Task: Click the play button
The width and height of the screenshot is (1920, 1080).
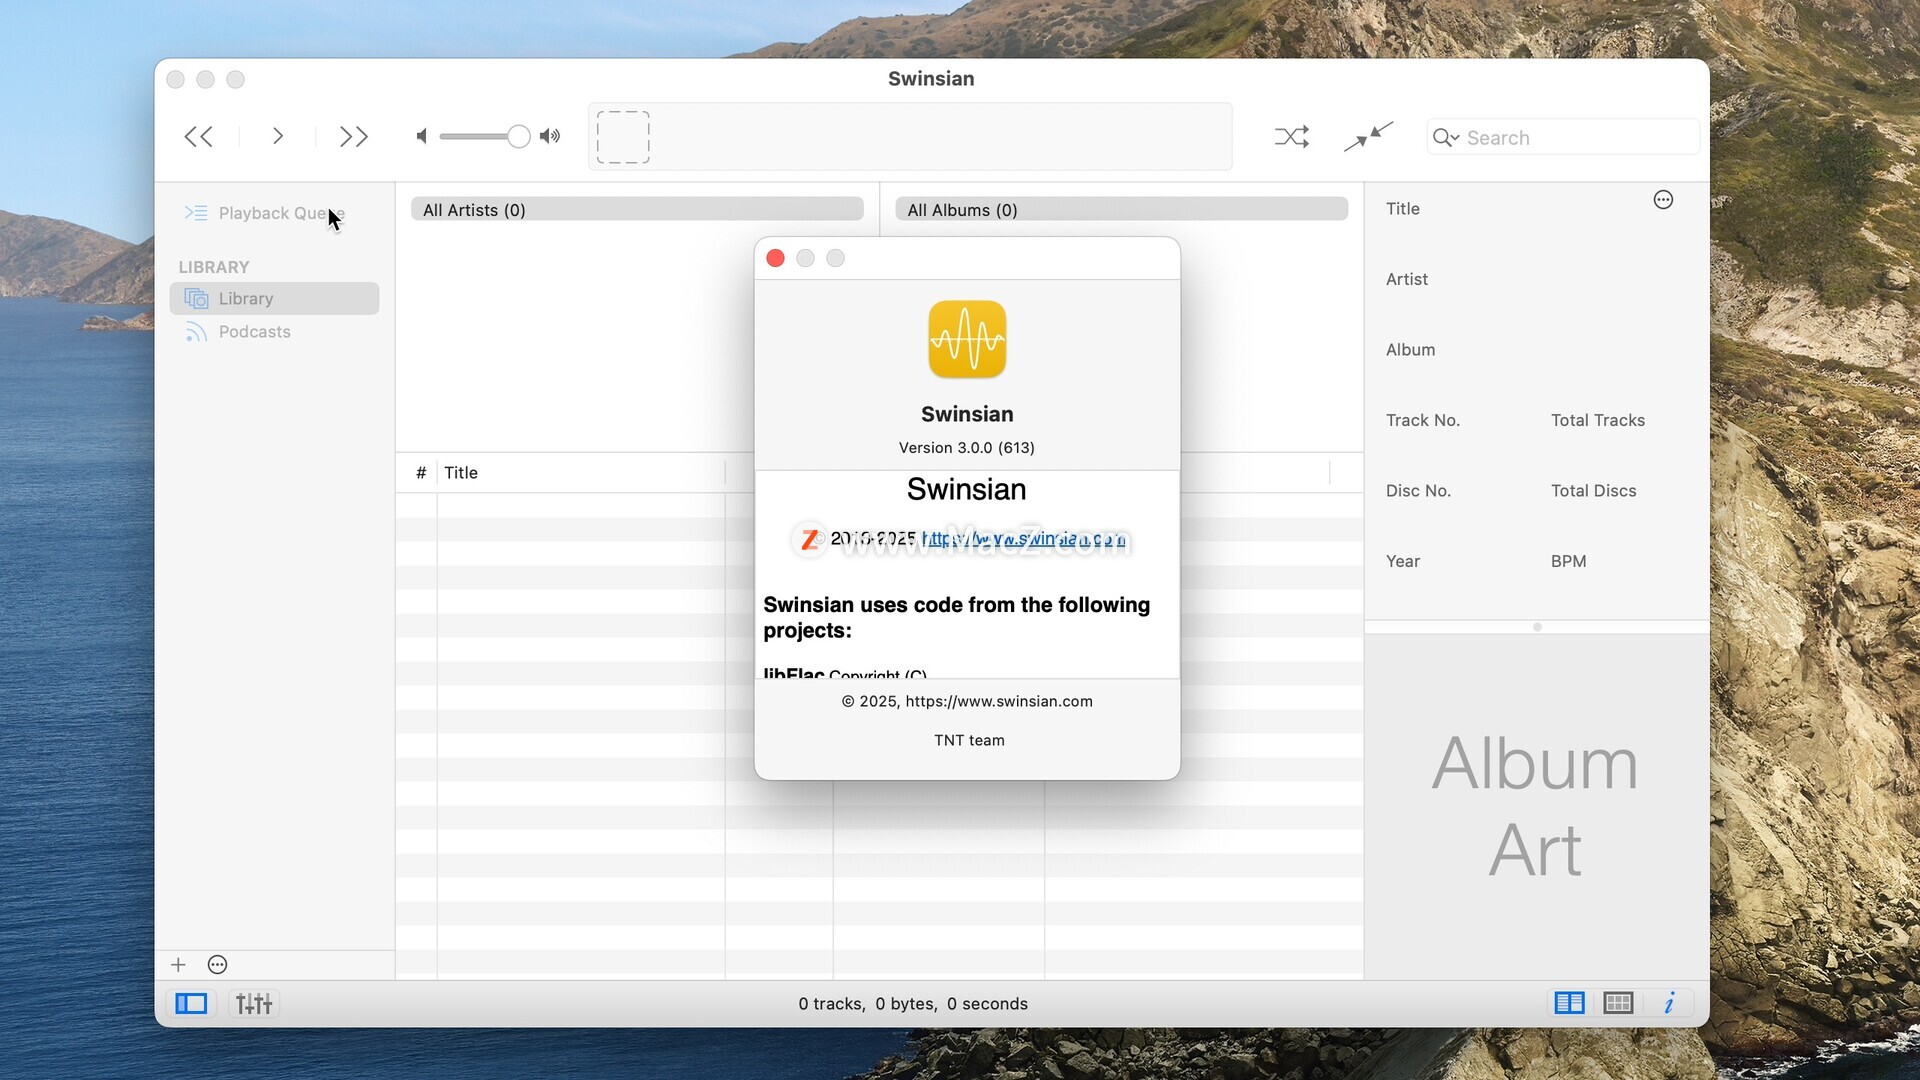Action: (278, 136)
